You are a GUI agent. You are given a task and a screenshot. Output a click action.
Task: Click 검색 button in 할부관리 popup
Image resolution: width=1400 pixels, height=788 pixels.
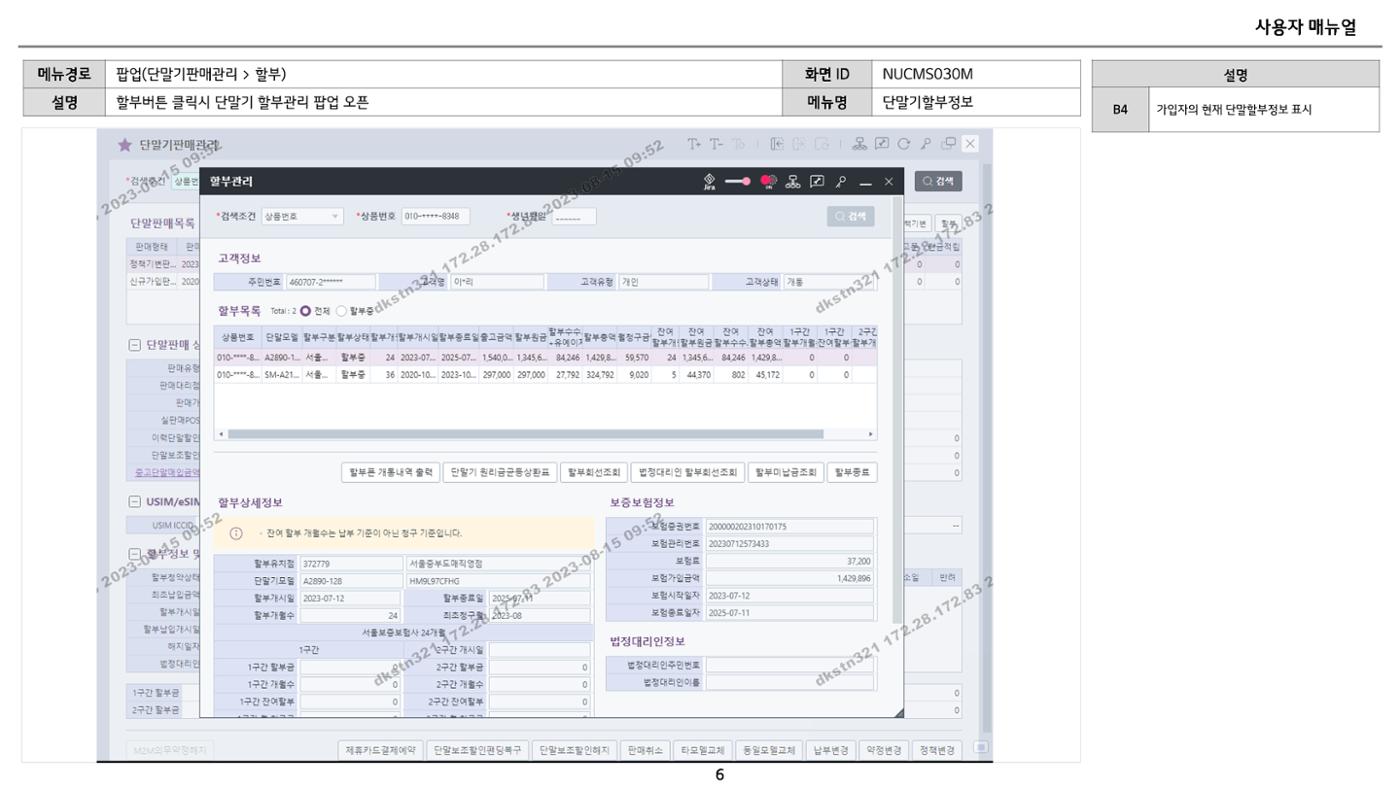pos(853,216)
